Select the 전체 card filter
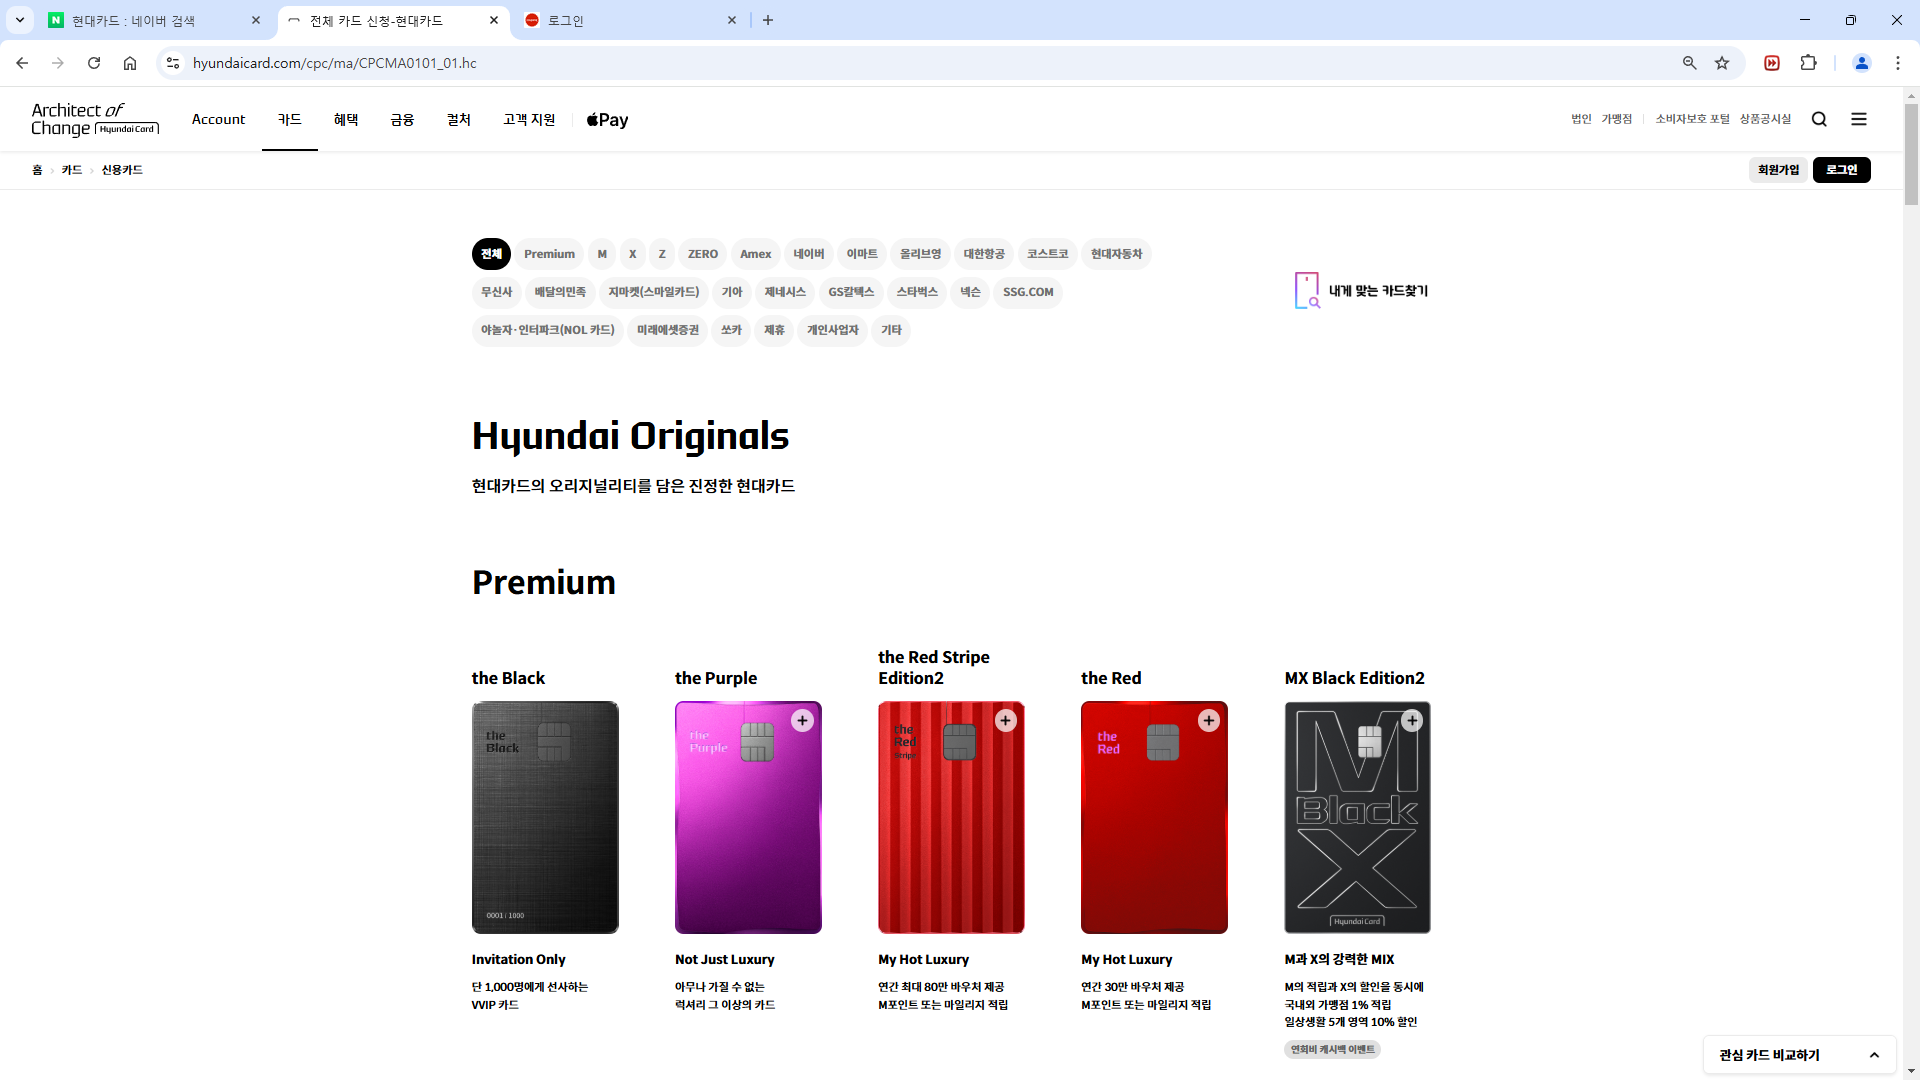 coord(491,254)
